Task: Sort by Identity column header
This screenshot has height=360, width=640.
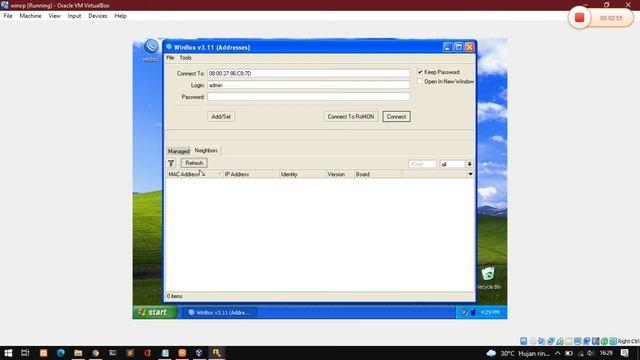Action: pos(302,174)
